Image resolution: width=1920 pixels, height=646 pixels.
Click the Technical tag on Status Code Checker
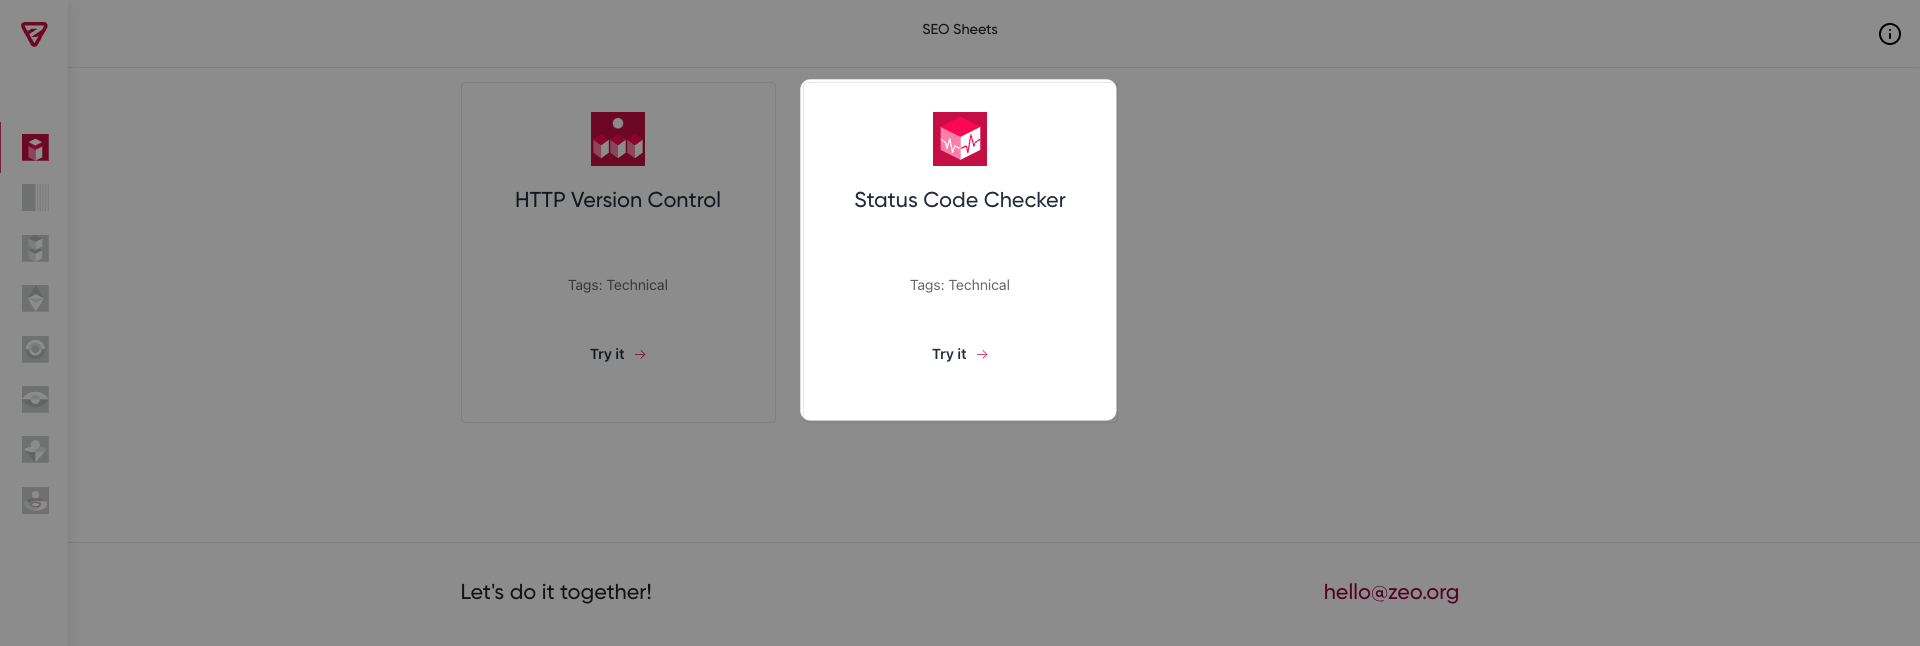click(979, 285)
